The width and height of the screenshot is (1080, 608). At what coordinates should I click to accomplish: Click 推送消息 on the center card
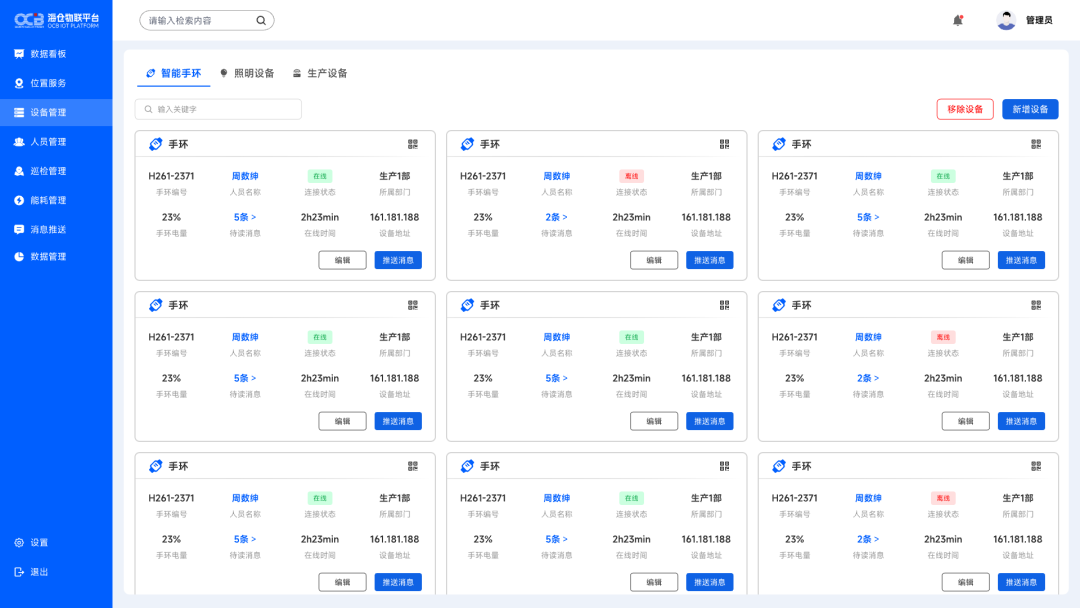click(x=709, y=421)
